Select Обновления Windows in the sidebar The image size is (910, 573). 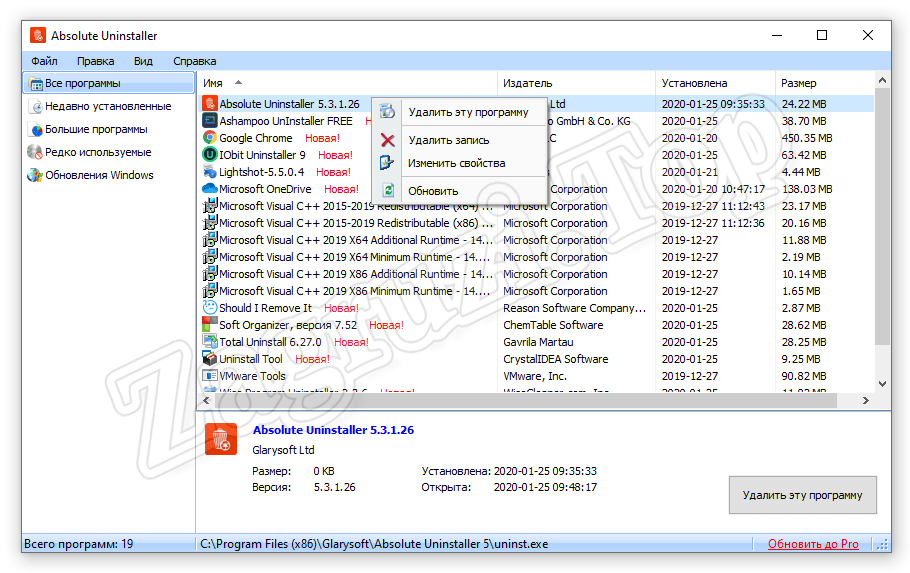(x=99, y=175)
